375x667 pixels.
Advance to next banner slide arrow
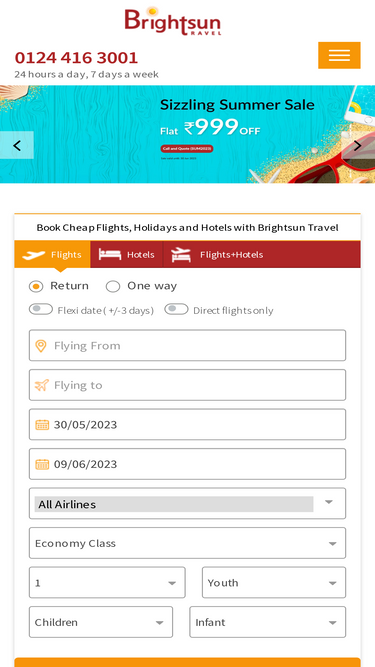[358, 145]
